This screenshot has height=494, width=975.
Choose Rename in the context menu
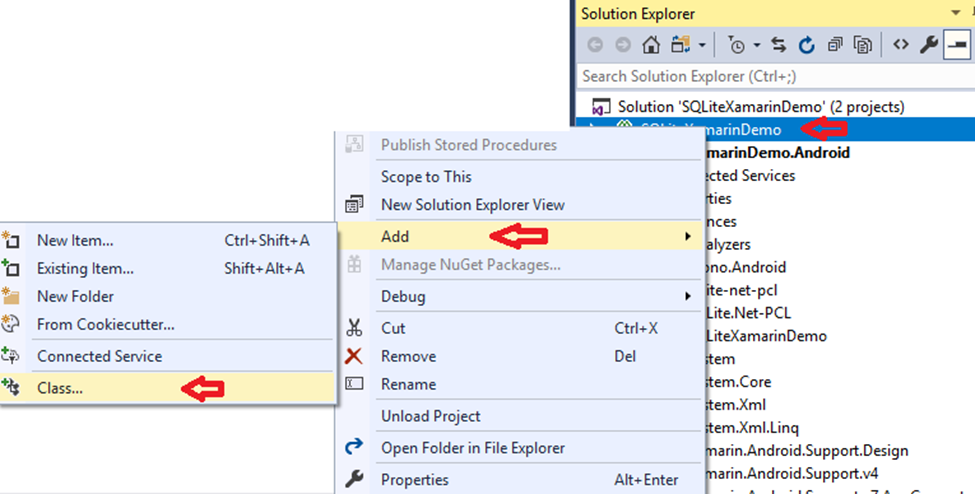[x=520, y=384]
